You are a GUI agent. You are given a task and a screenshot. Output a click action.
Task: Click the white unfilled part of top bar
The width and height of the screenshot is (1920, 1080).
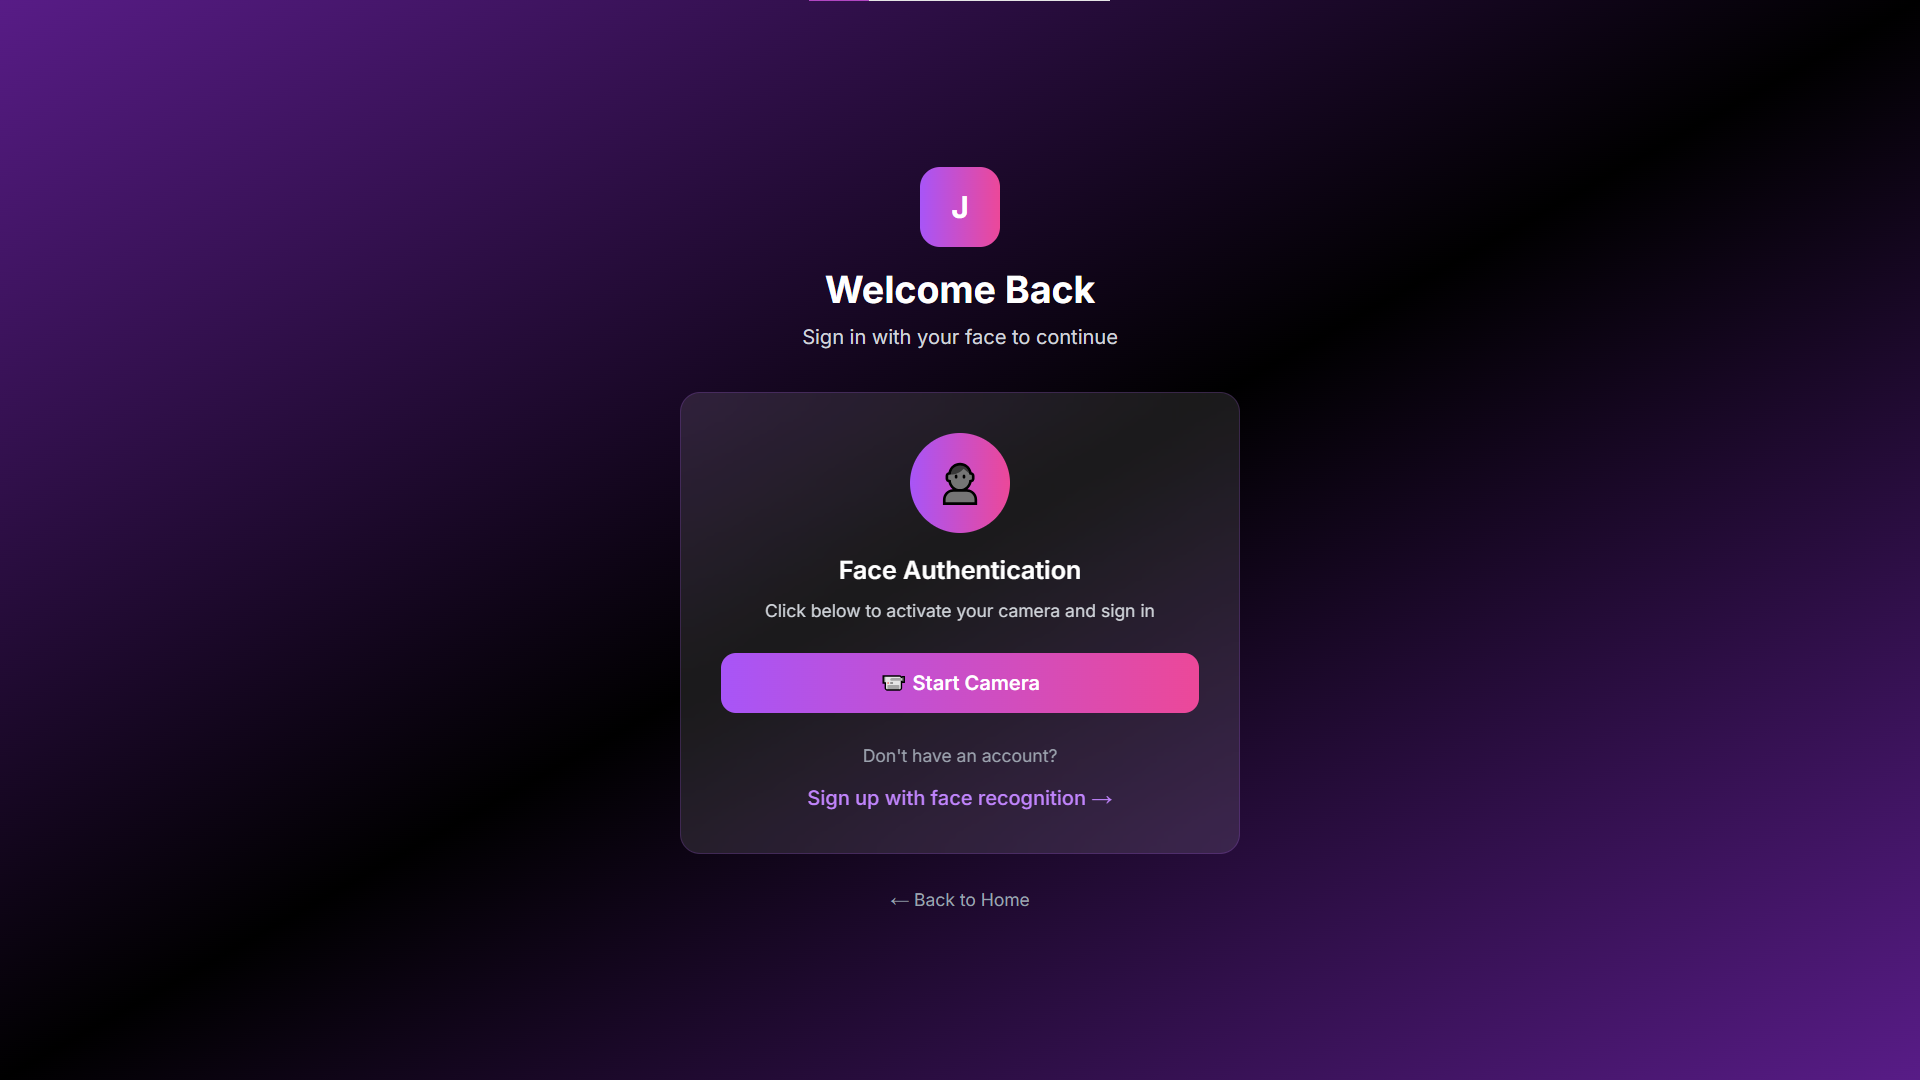click(990, 1)
